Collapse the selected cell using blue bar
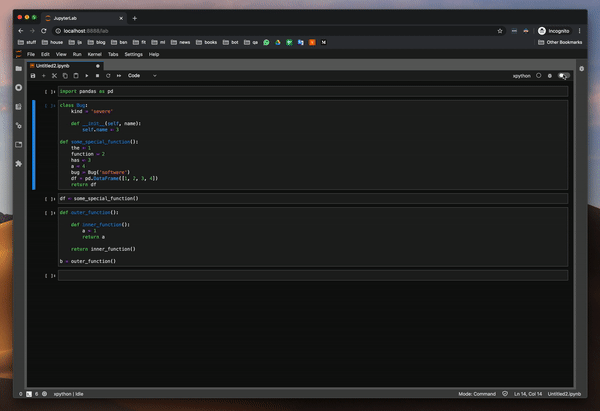This screenshot has width=600, height=411. tap(34, 145)
